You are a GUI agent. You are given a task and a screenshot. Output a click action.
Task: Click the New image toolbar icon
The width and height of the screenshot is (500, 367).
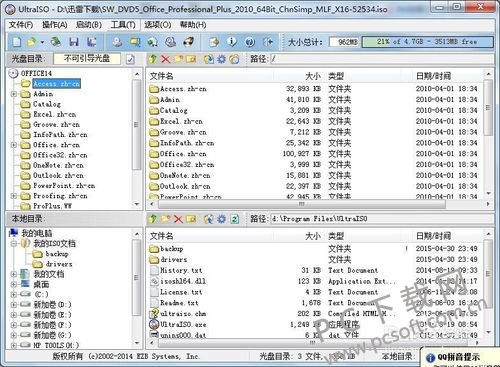pyautogui.click(x=17, y=42)
